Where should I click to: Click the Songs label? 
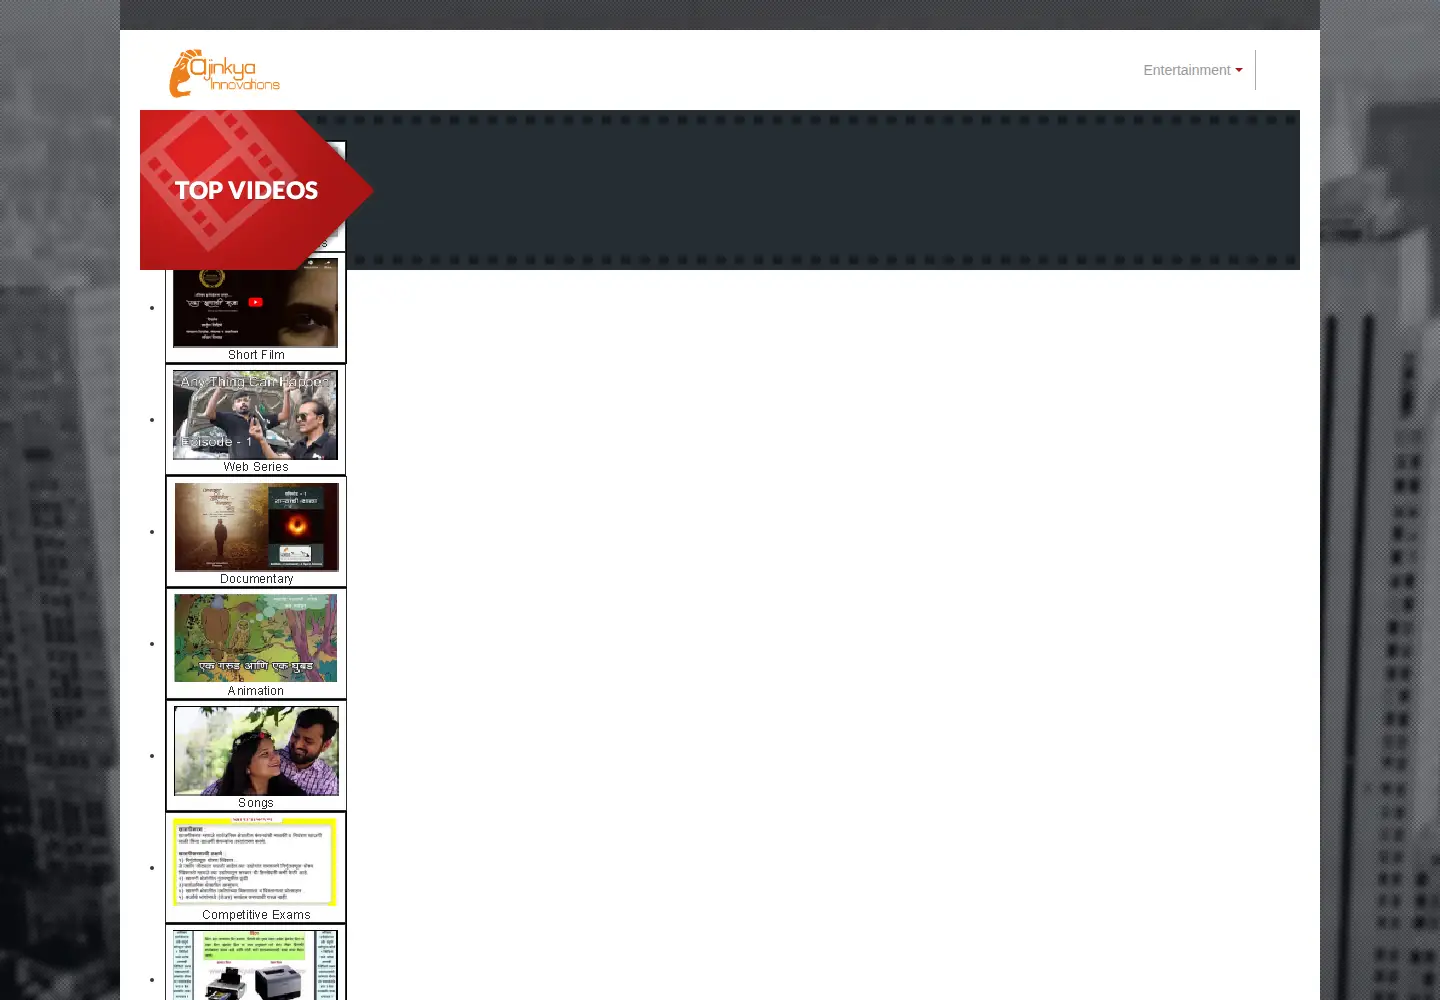coord(256,803)
